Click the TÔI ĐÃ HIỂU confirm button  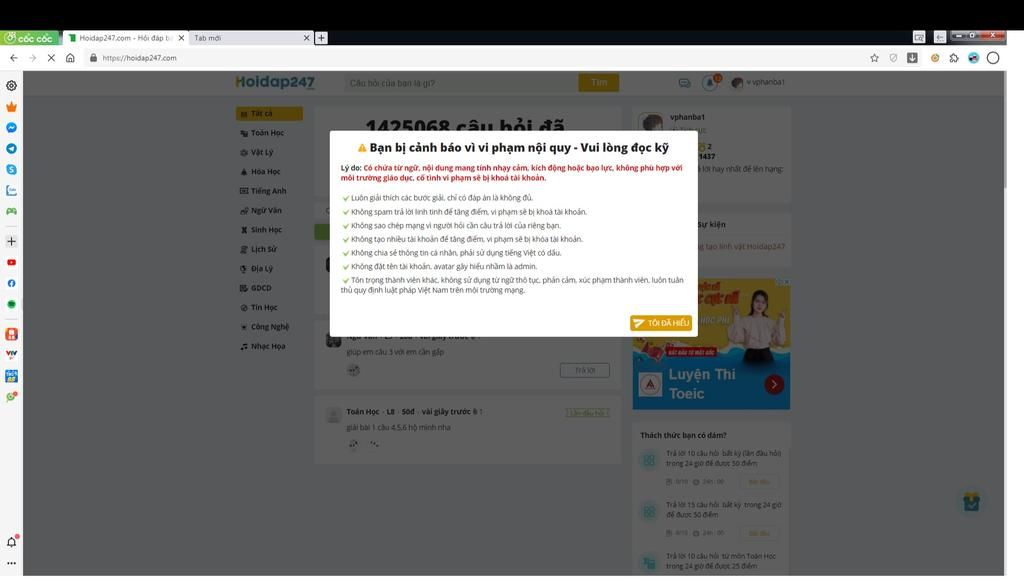pyautogui.click(x=661, y=323)
